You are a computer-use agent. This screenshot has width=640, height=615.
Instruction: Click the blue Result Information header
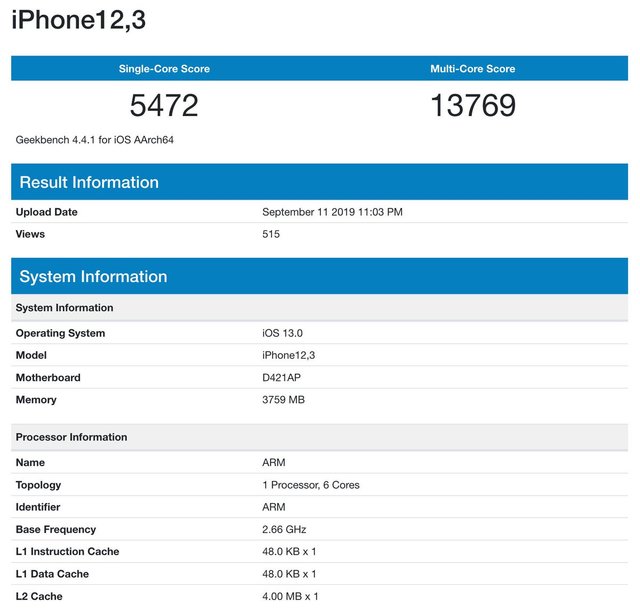point(89,182)
